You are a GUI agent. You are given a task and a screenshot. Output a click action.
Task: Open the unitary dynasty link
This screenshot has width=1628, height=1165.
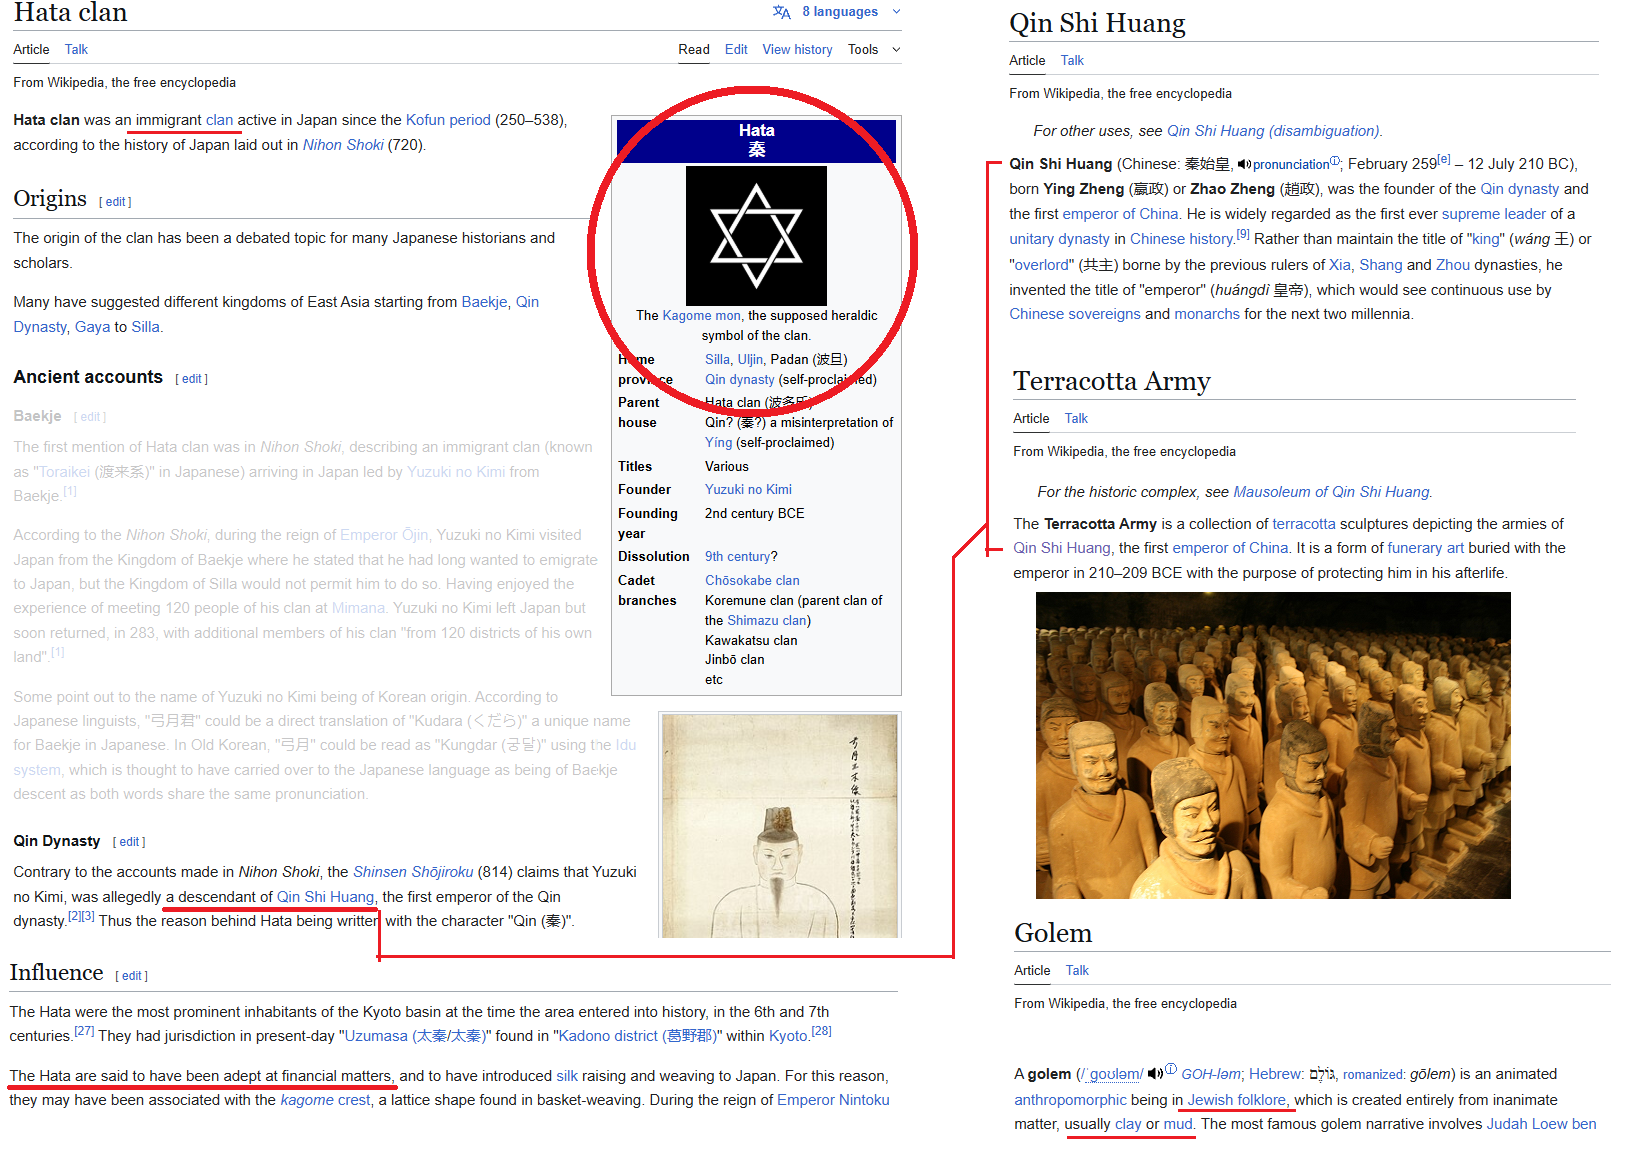pyautogui.click(x=1059, y=239)
